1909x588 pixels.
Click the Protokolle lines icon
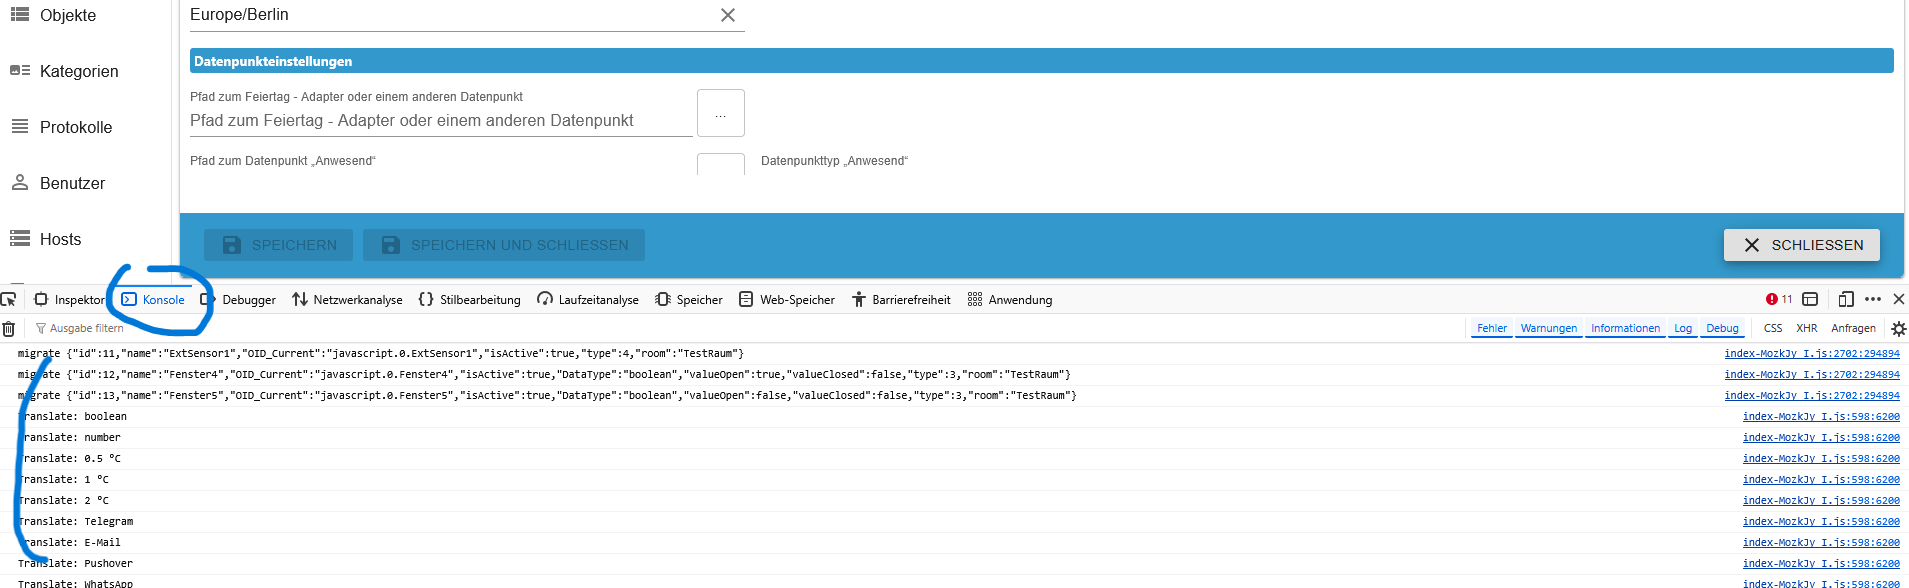coord(20,126)
